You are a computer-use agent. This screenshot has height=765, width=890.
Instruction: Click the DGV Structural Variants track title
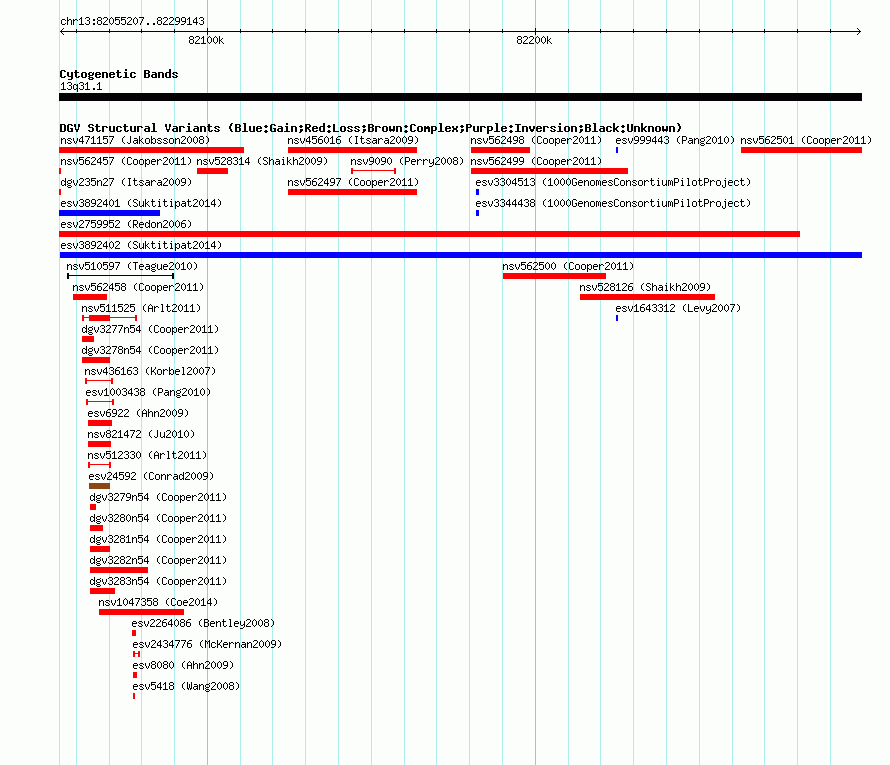371,128
